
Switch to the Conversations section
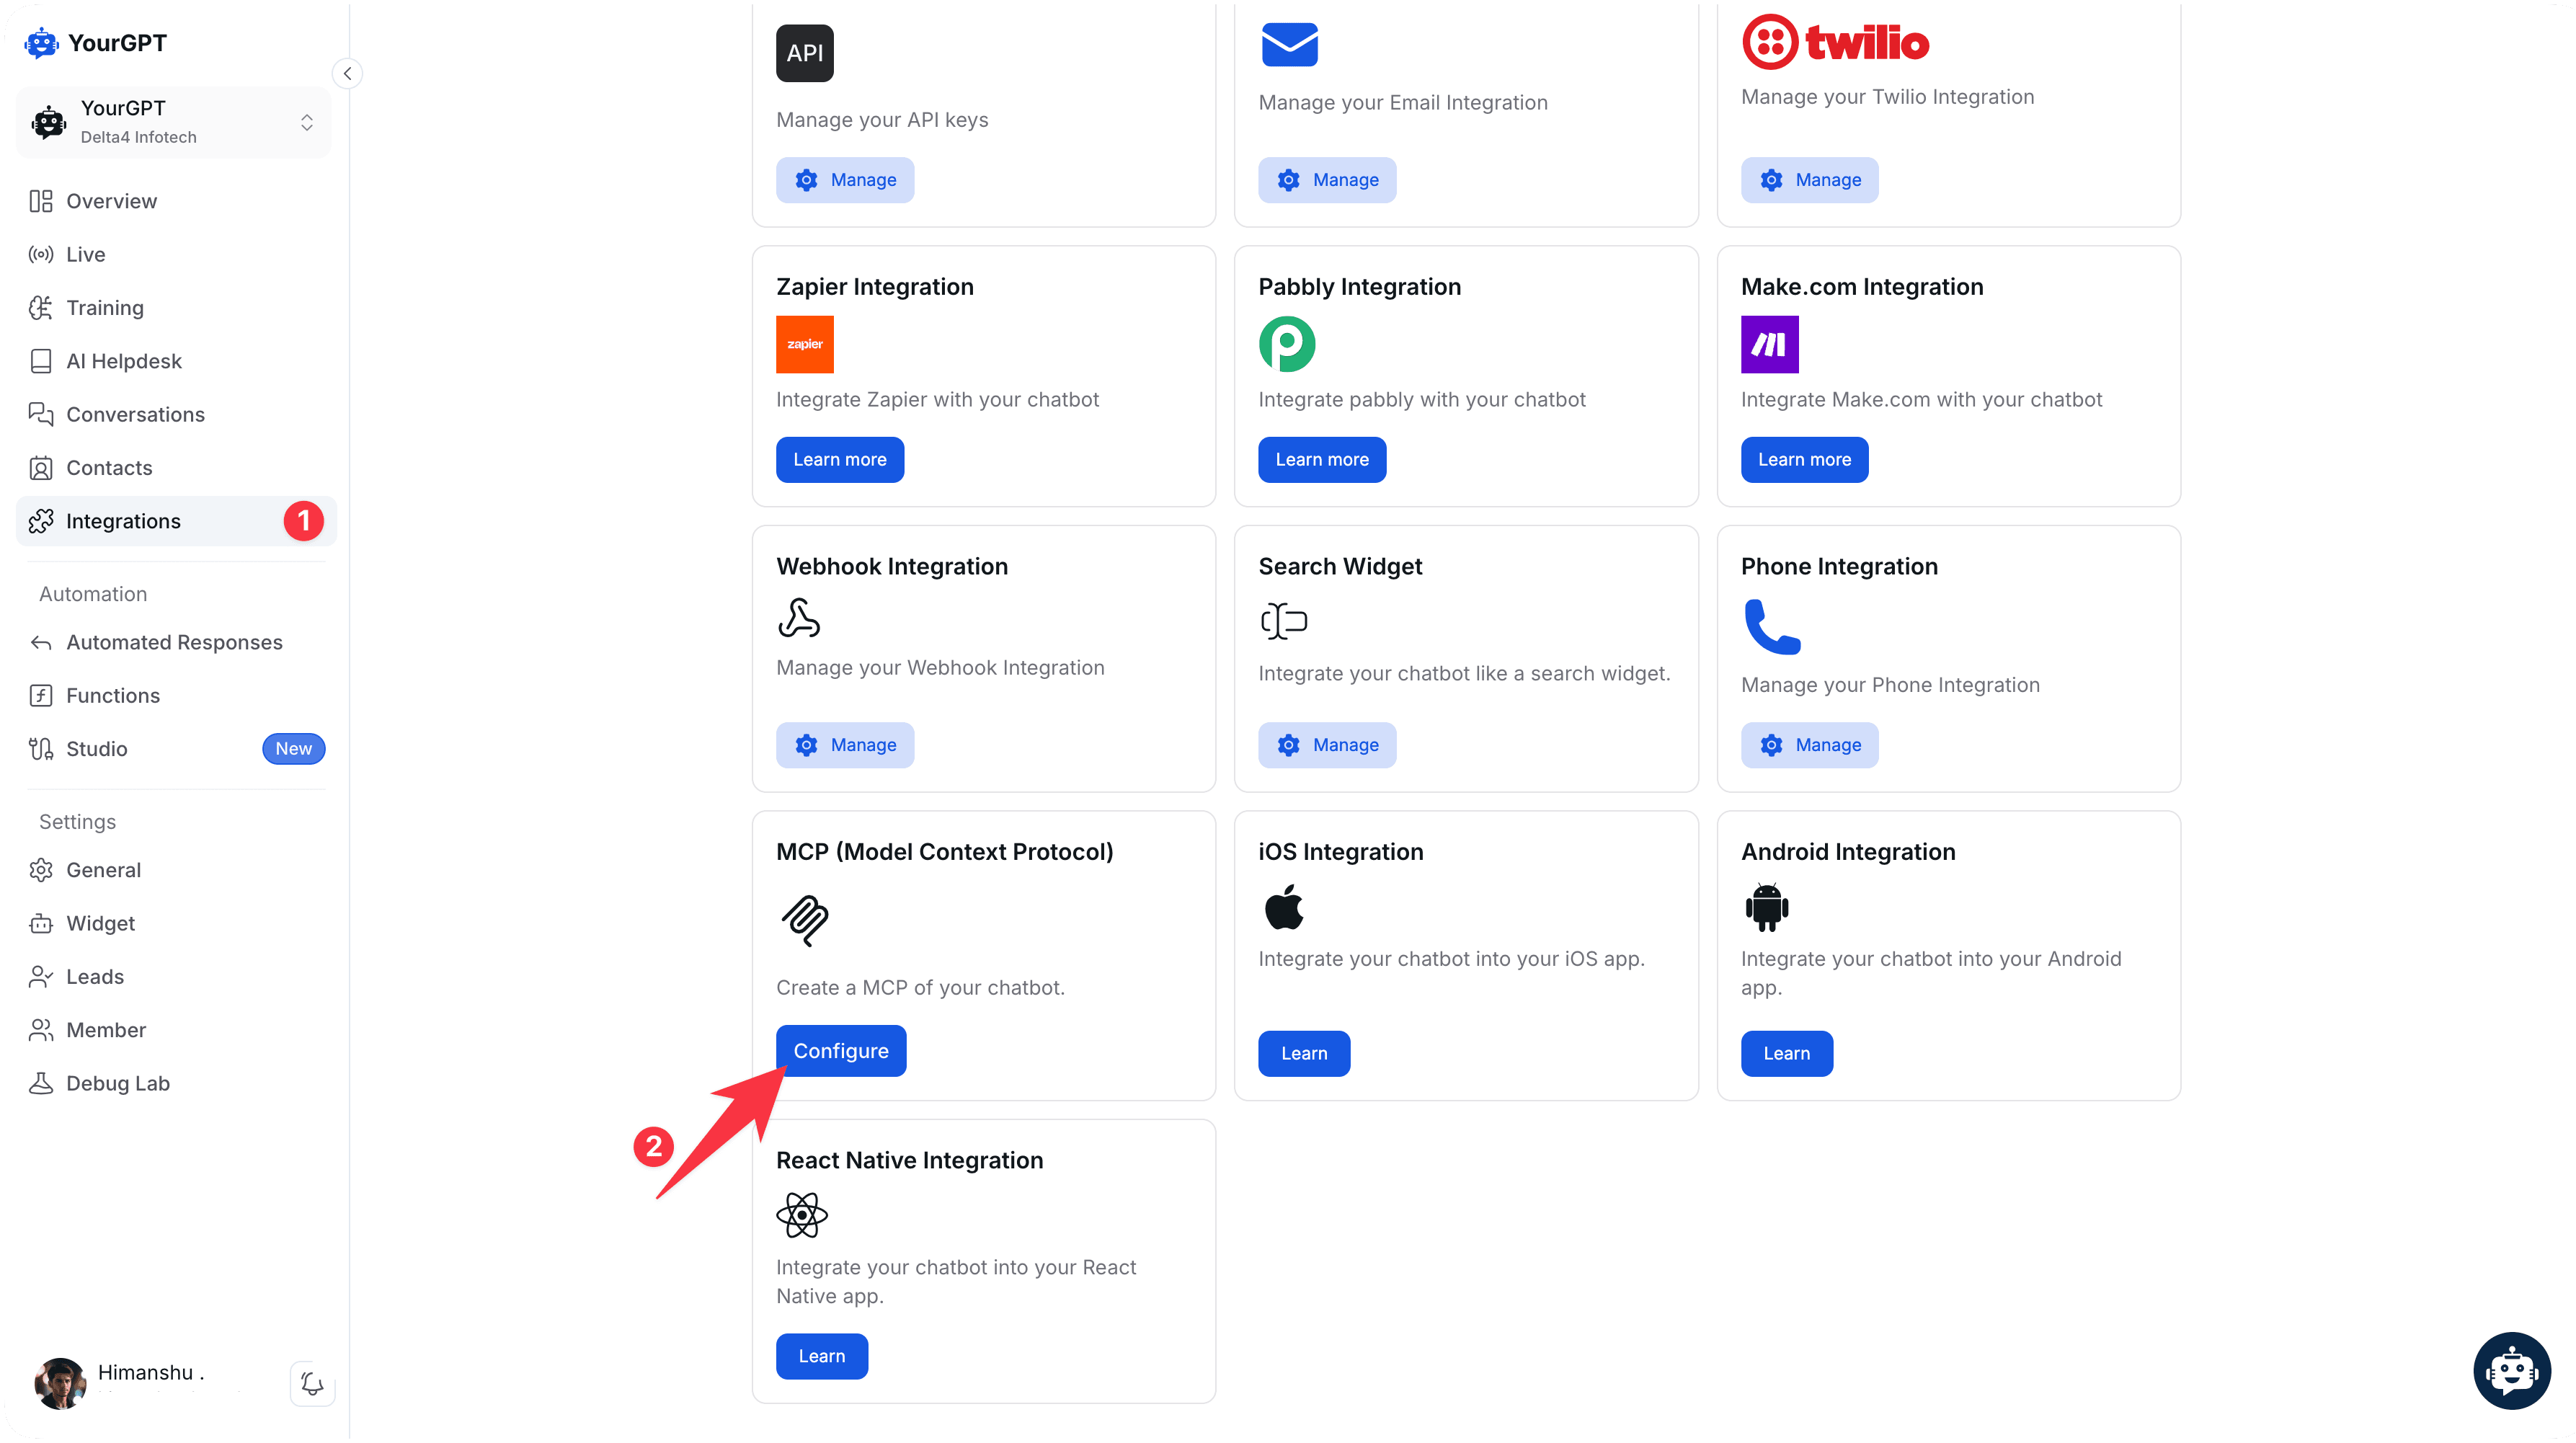pos(135,414)
